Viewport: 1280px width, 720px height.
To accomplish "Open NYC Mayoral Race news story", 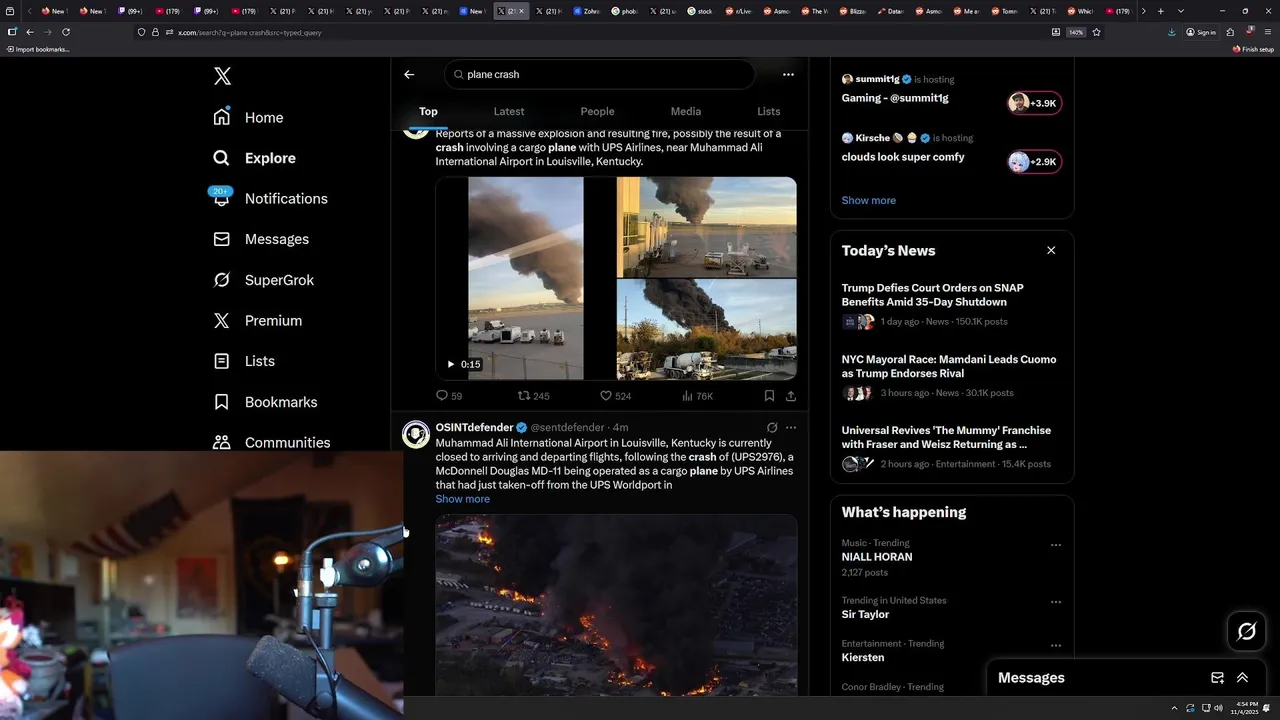I will 949,366.
